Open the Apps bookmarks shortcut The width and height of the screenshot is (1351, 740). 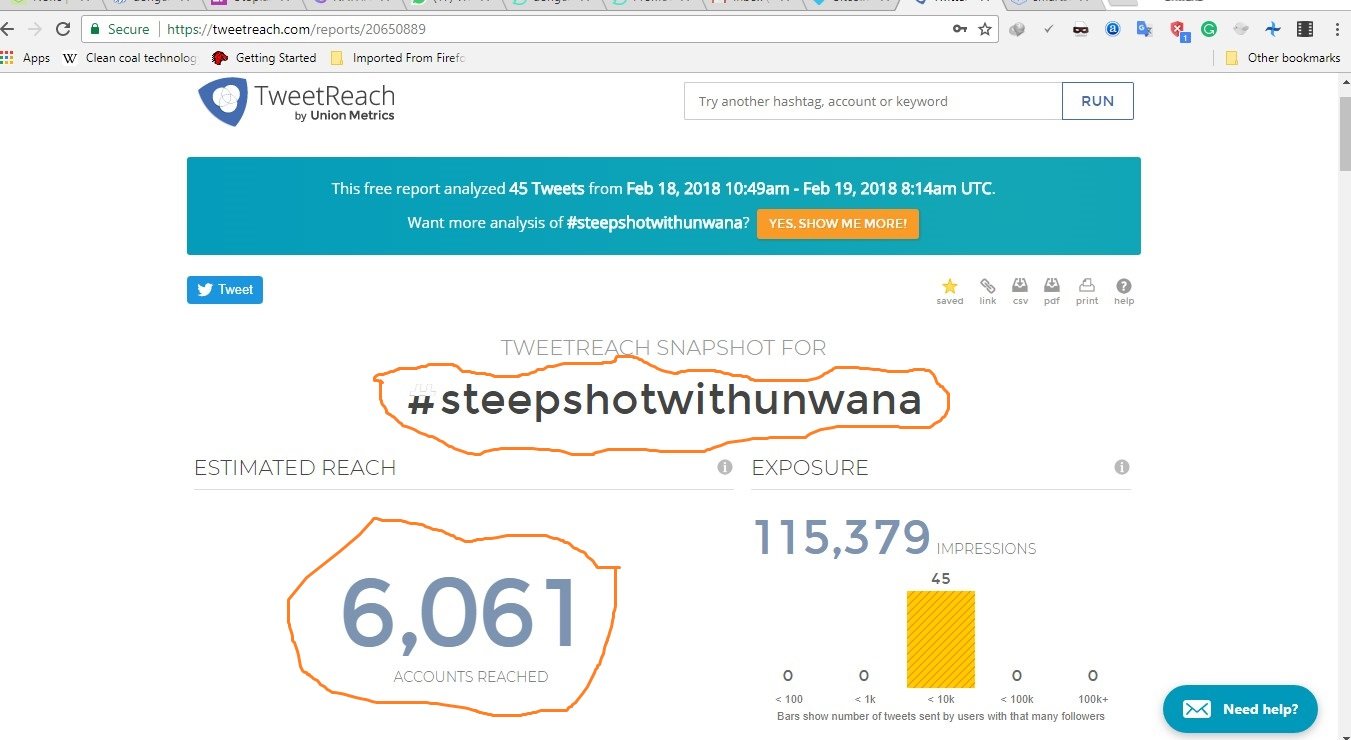(x=26, y=58)
